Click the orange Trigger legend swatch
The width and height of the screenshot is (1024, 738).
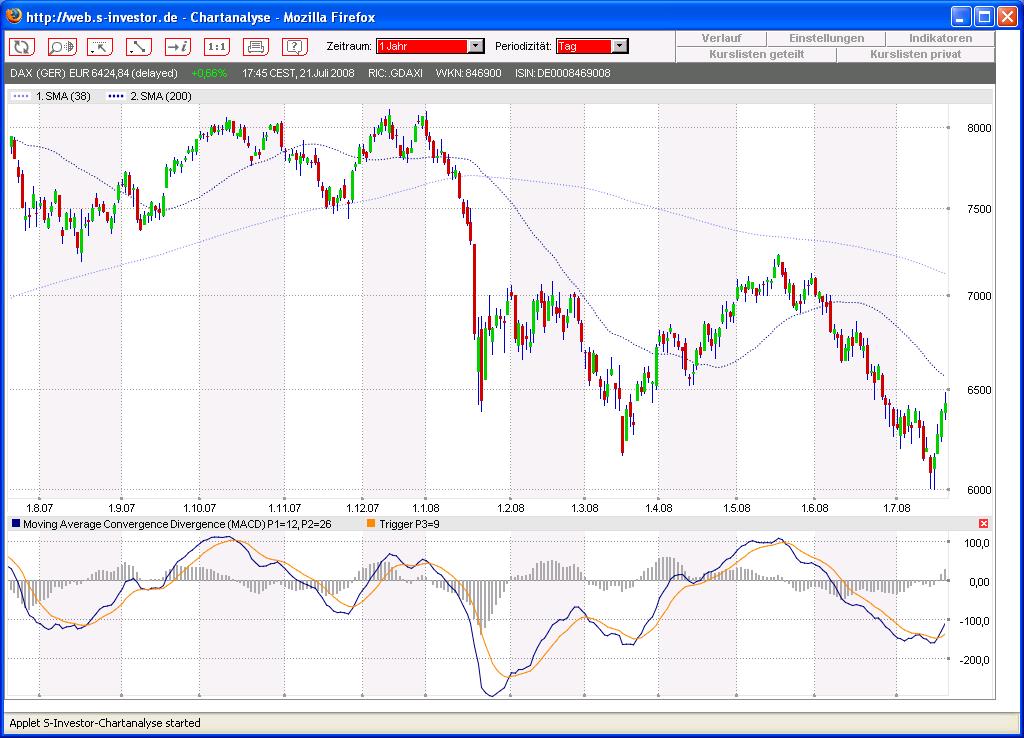371,524
